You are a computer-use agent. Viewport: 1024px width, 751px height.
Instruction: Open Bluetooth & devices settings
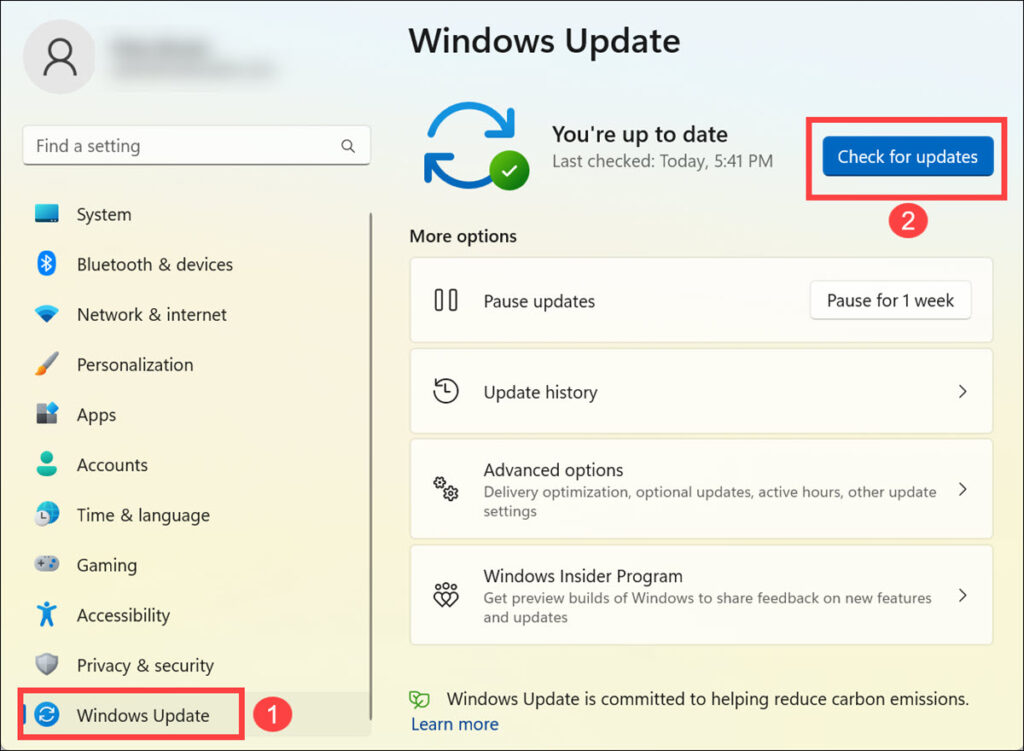coord(47,264)
